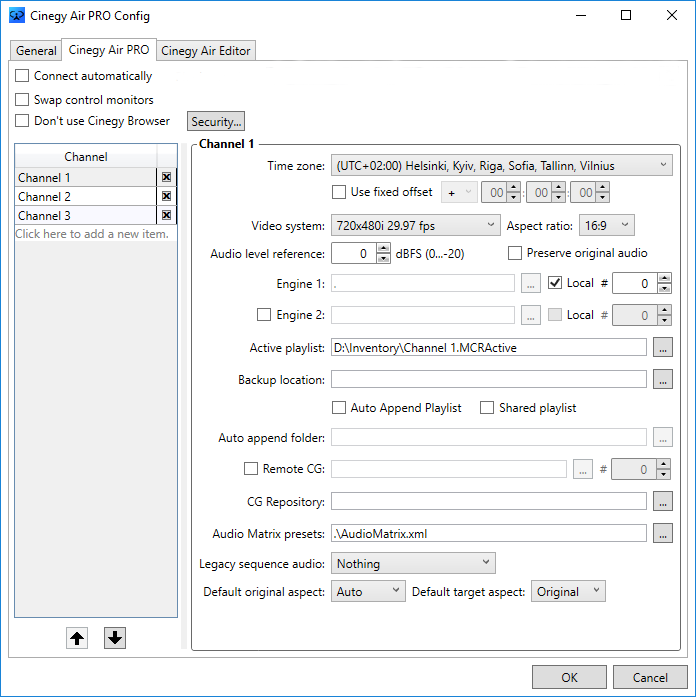Screen dimensions: 696x697
Task: Increase Engine 1 local number
Action: pyautogui.click(x=664, y=278)
